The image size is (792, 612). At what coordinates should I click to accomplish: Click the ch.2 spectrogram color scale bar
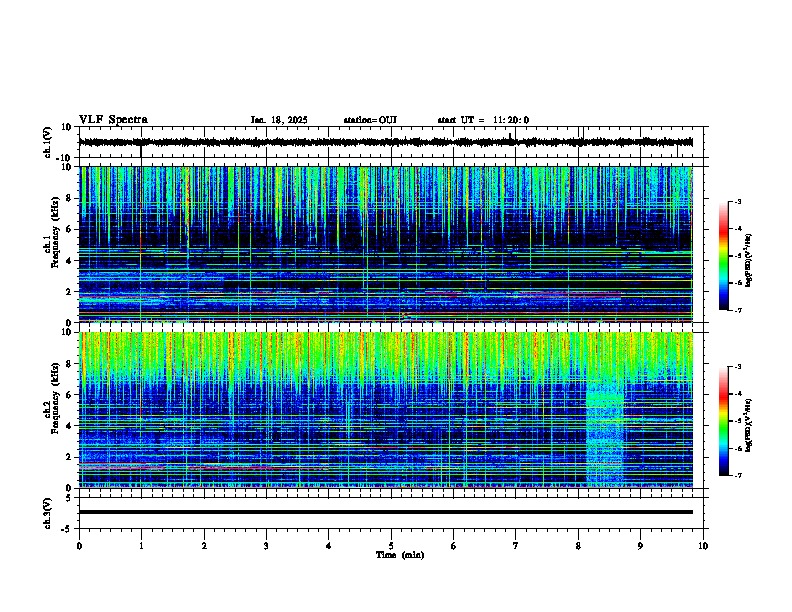(723, 421)
